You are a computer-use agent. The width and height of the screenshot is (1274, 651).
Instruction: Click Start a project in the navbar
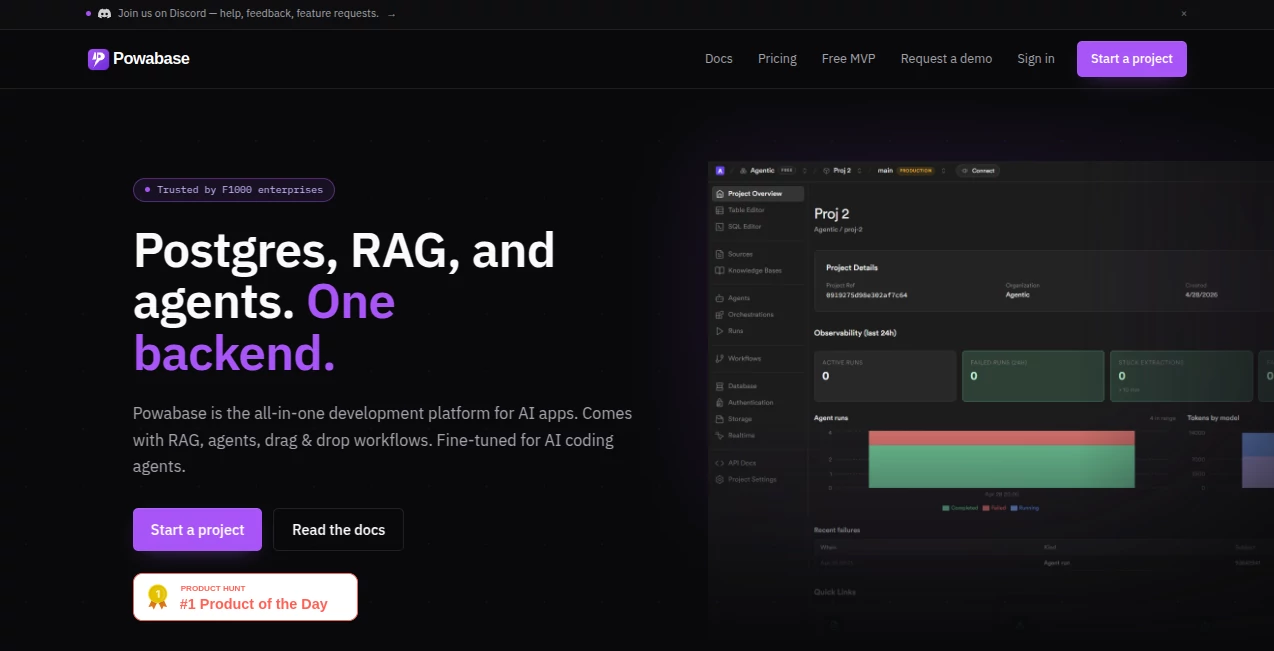click(1132, 59)
